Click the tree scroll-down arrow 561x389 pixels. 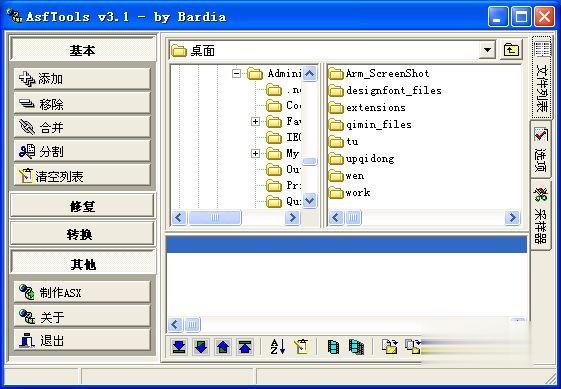(309, 200)
